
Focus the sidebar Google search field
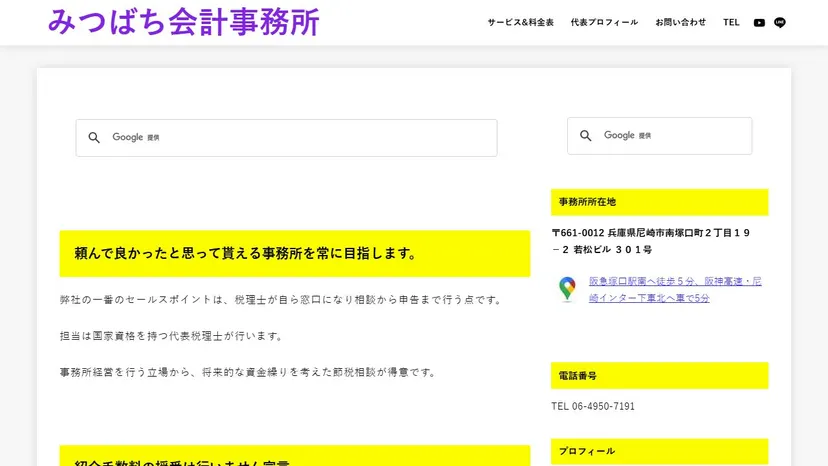660,136
